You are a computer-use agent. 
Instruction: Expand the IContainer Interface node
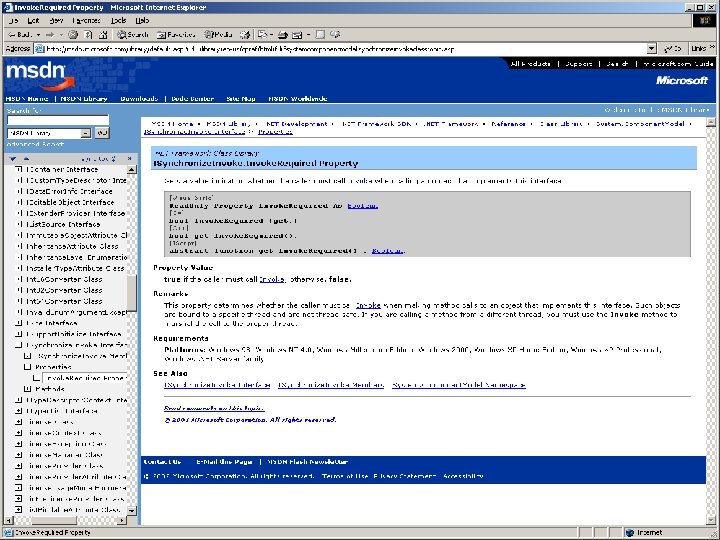pos(19,169)
